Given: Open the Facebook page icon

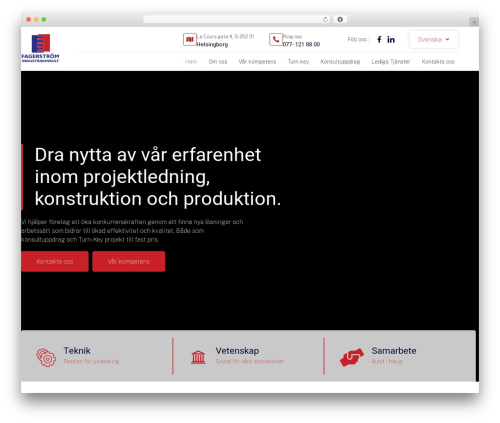Looking at the screenshot, I should pos(379,39).
